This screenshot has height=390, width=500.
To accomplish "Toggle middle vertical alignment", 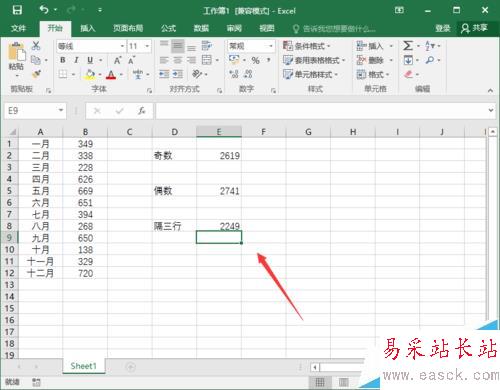I will point(178,46).
